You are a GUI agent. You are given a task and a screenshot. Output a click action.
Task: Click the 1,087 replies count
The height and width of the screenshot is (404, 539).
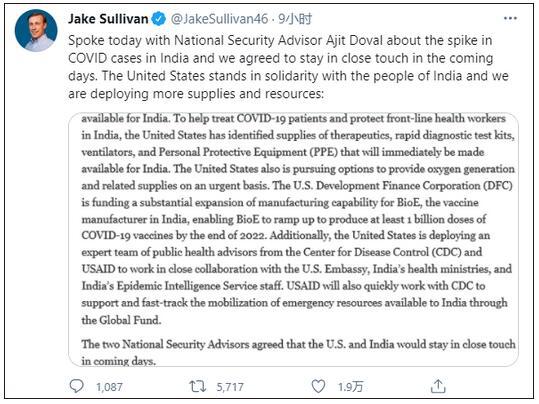pos(109,387)
